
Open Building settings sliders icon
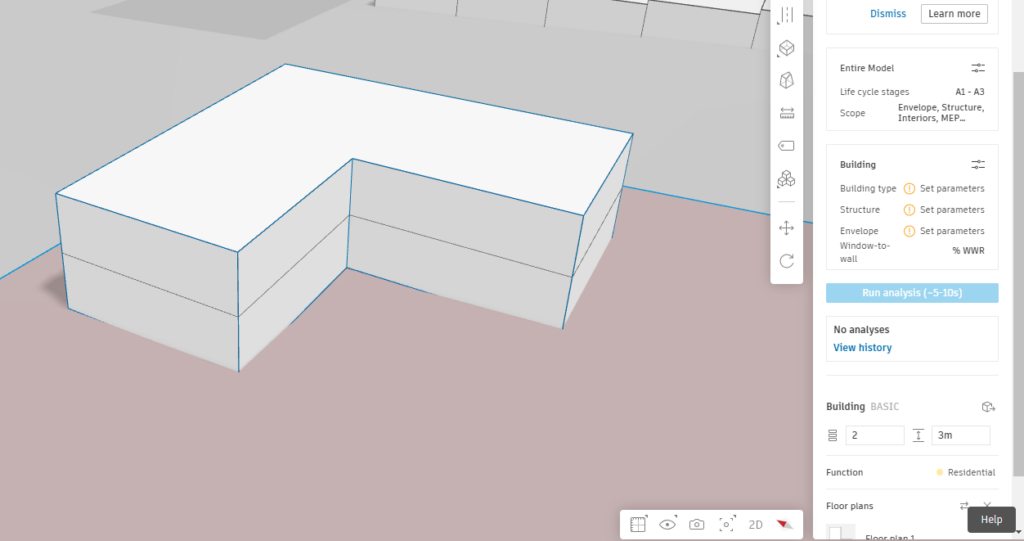978,165
